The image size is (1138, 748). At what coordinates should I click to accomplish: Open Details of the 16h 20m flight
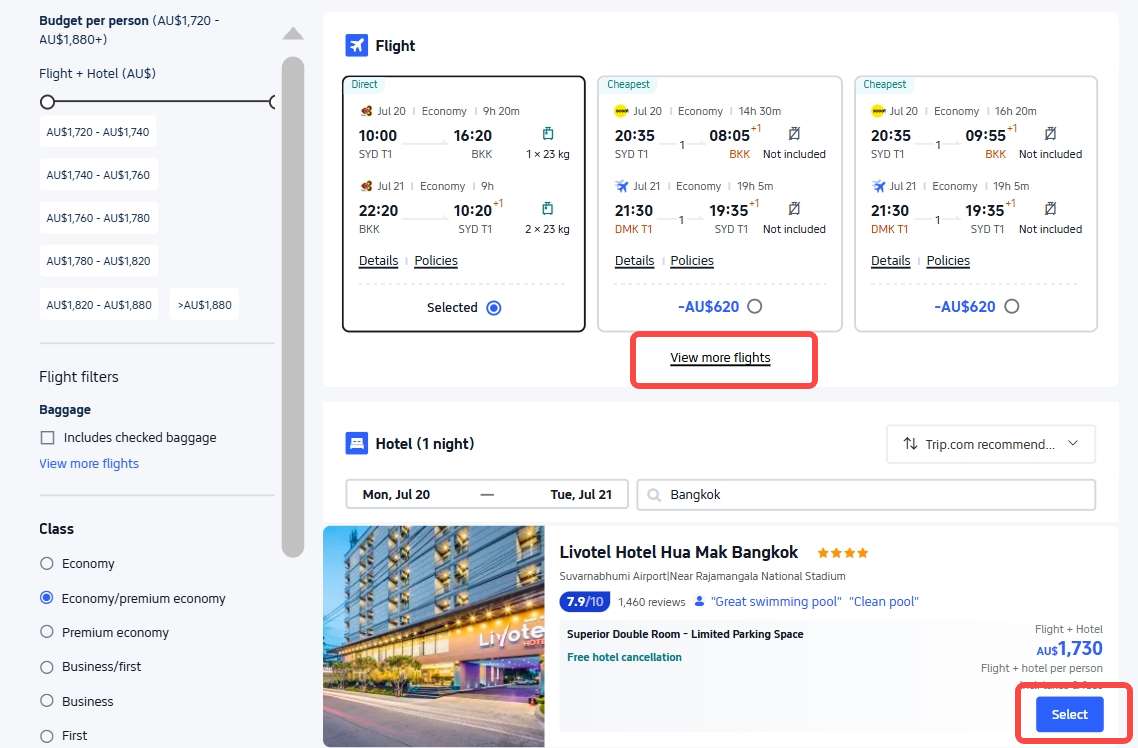click(x=891, y=260)
